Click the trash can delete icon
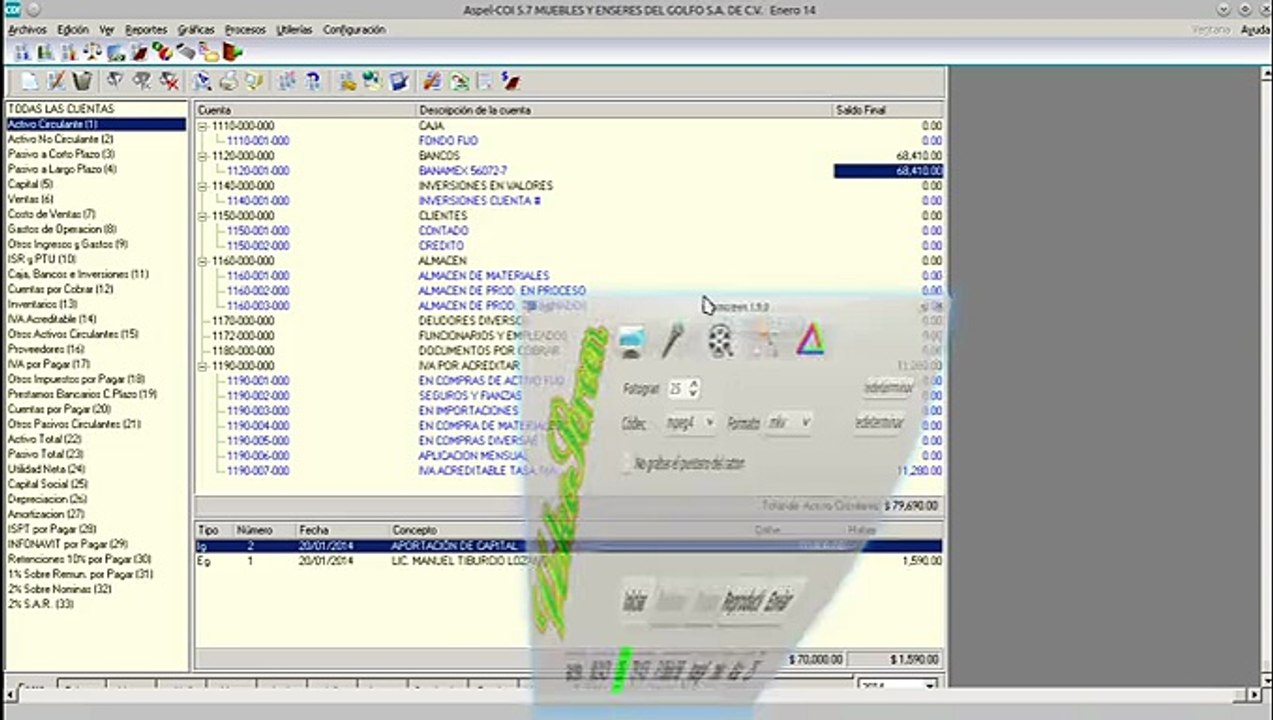The width and height of the screenshot is (1273, 720). tap(83, 82)
